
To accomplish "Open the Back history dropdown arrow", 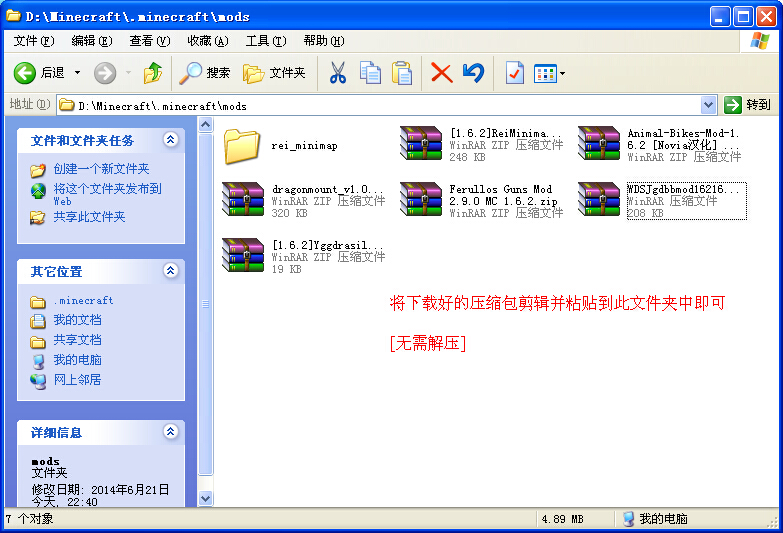I will 77,73.
